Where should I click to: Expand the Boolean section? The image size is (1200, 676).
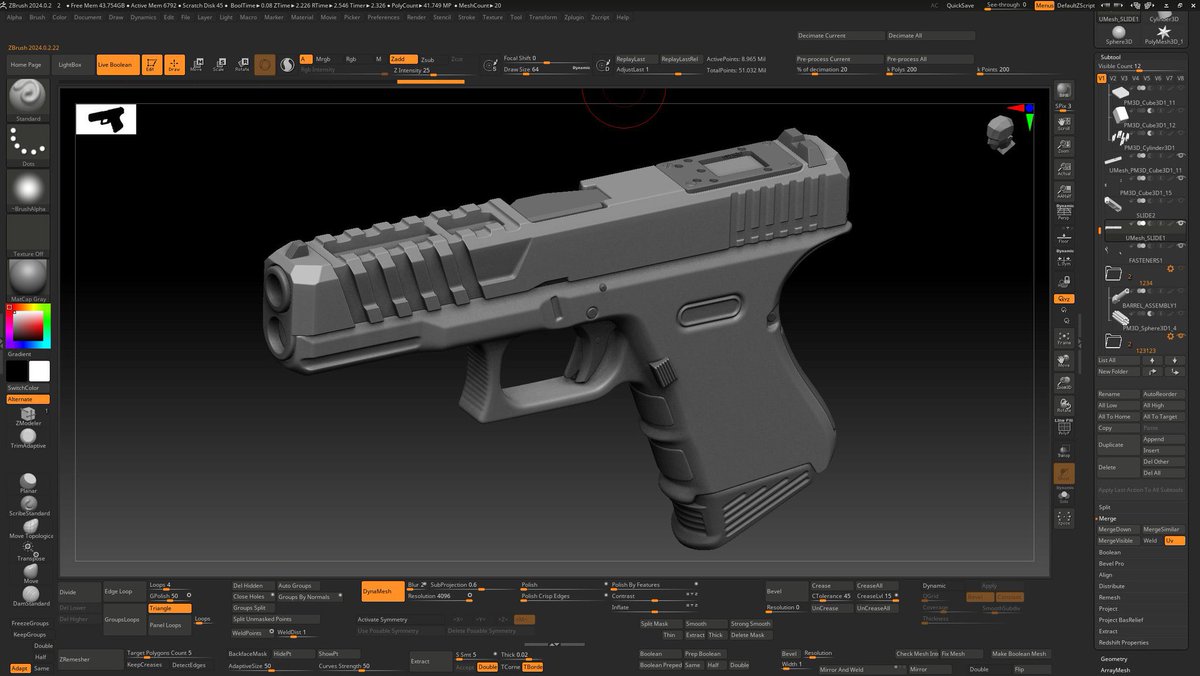pyautogui.click(x=1110, y=552)
